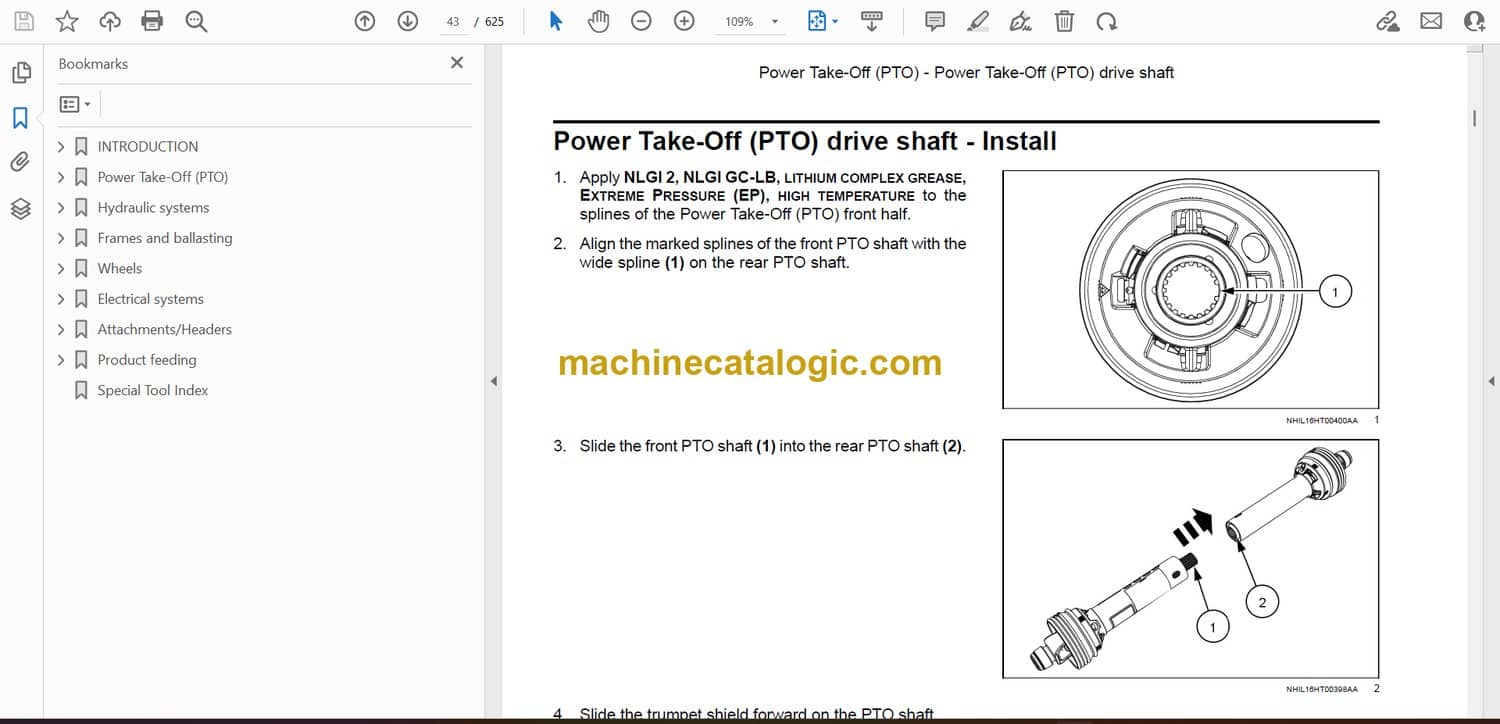Click the PTO shaft assembly illustration, figure 2

click(x=1191, y=558)
